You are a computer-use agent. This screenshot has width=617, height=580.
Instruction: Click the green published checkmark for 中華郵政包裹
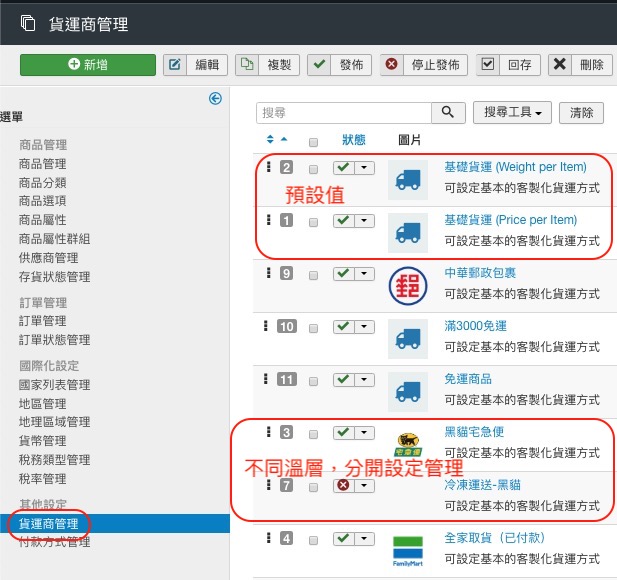click(x=343, y=273)
